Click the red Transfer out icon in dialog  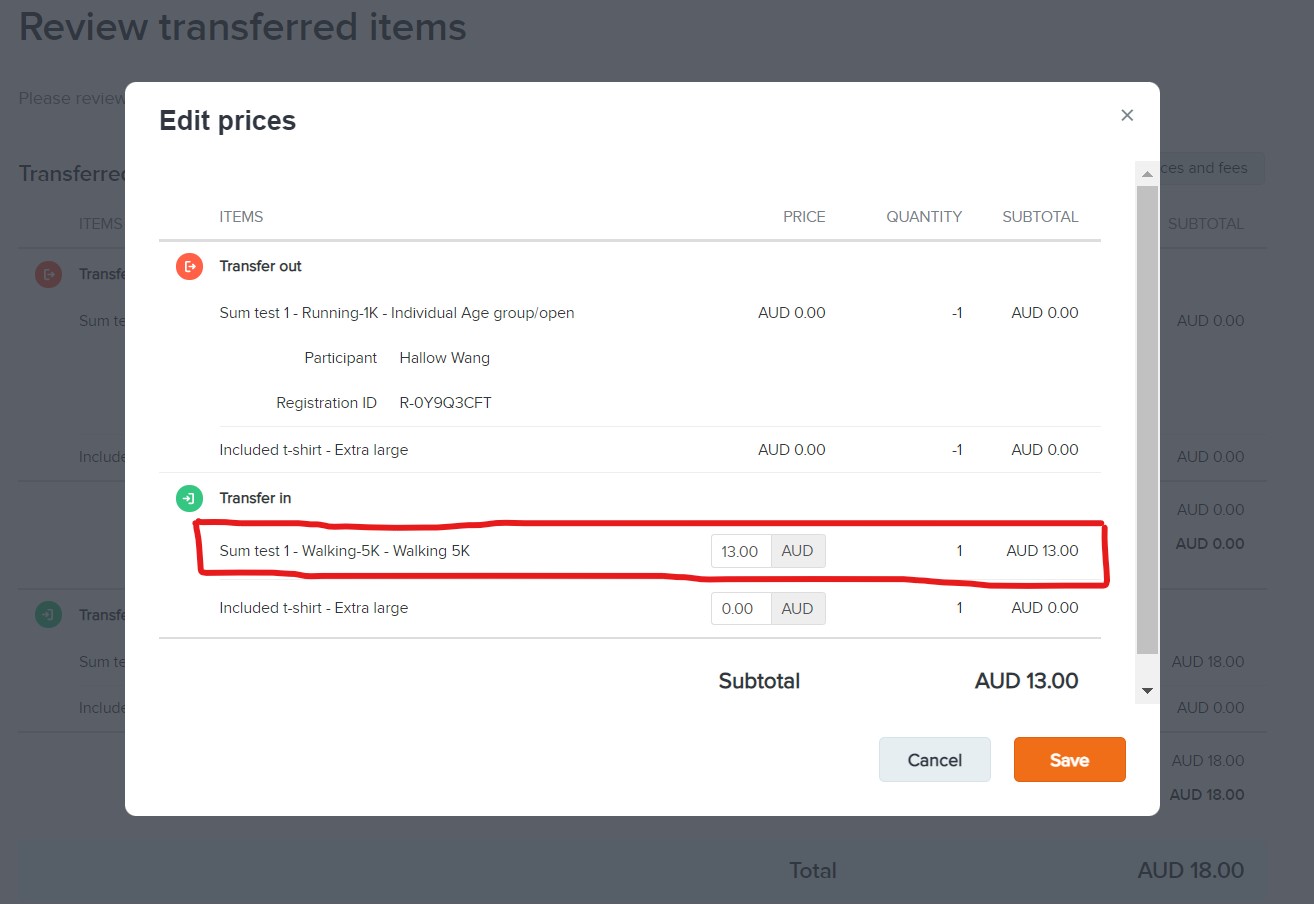(189, 266)
